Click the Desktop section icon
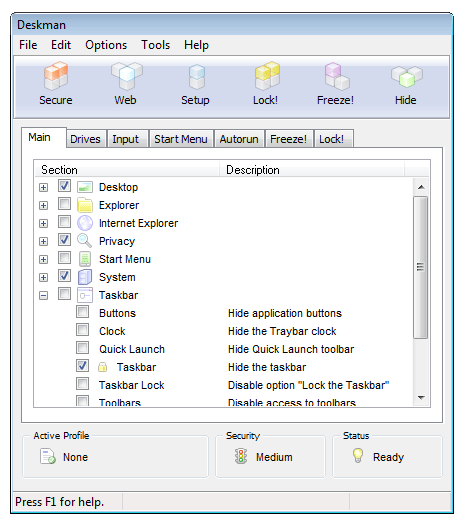The image size is (463, 525). point(85,187)
